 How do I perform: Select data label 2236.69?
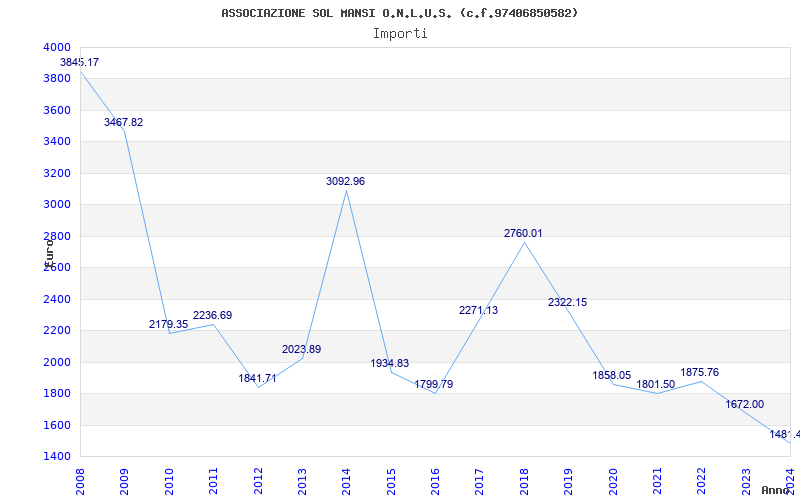(212, 315)
